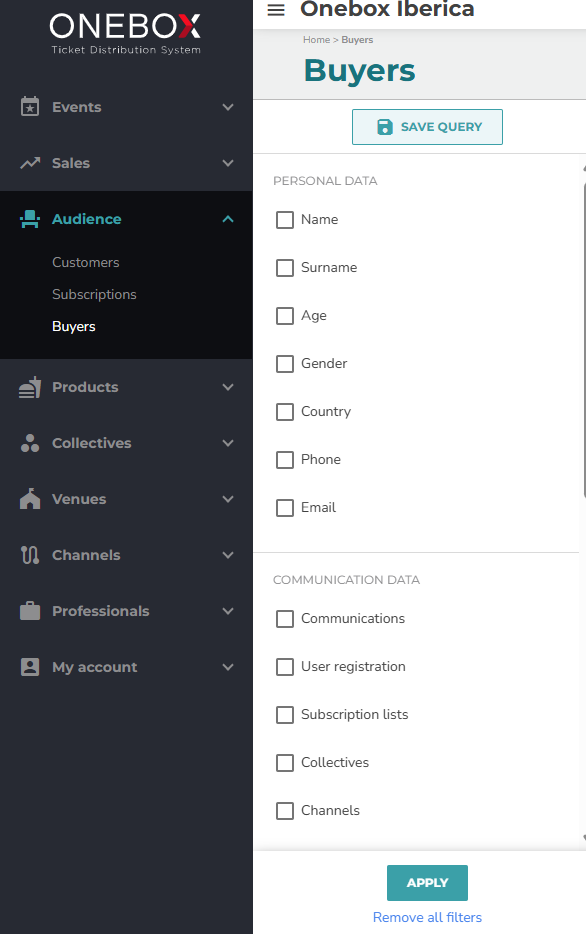Click the Channels route icon
Viewport: 586px width, 934px height.
point(30,555)
